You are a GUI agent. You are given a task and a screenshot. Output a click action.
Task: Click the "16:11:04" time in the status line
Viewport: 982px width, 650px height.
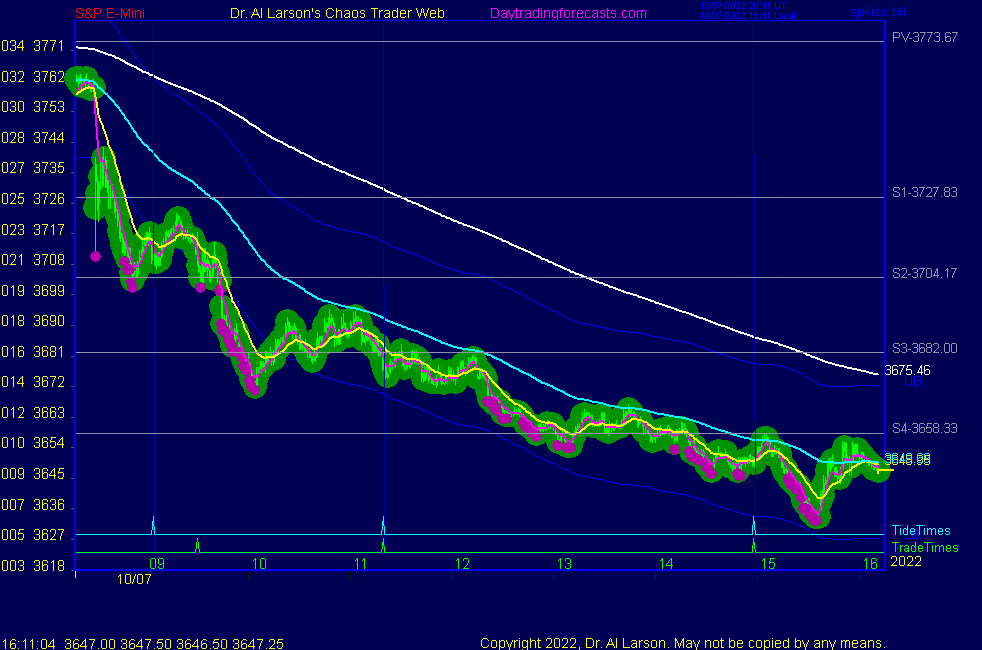point(28,644)
